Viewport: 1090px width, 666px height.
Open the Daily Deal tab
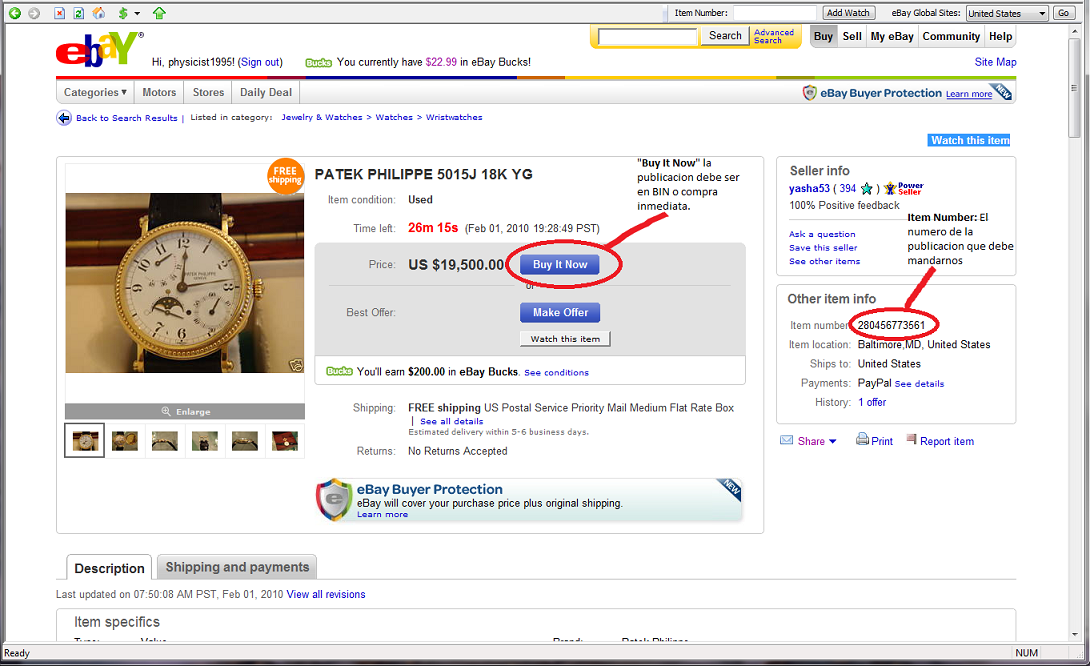click(266, 92)
